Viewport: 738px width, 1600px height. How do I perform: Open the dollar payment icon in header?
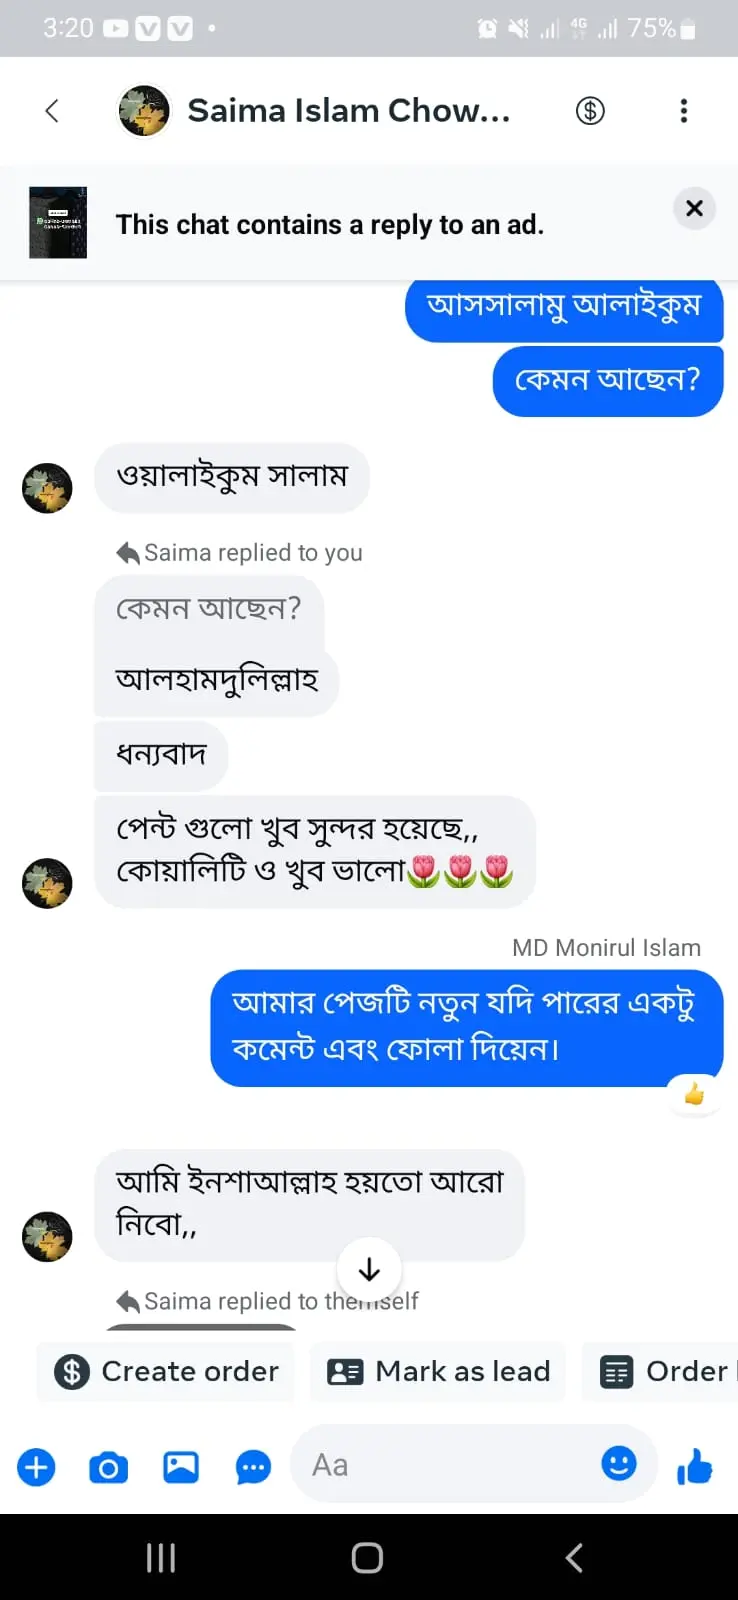(590, 111)
